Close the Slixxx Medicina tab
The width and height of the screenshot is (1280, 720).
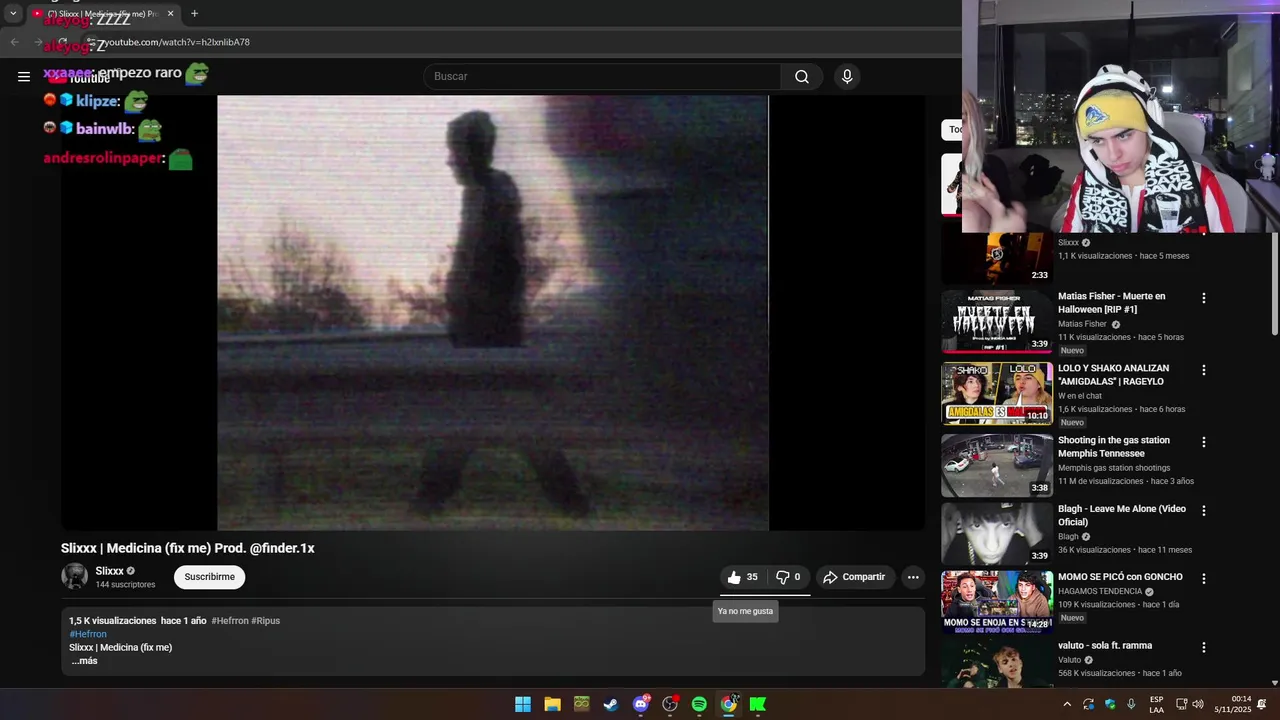coord(170,14)
